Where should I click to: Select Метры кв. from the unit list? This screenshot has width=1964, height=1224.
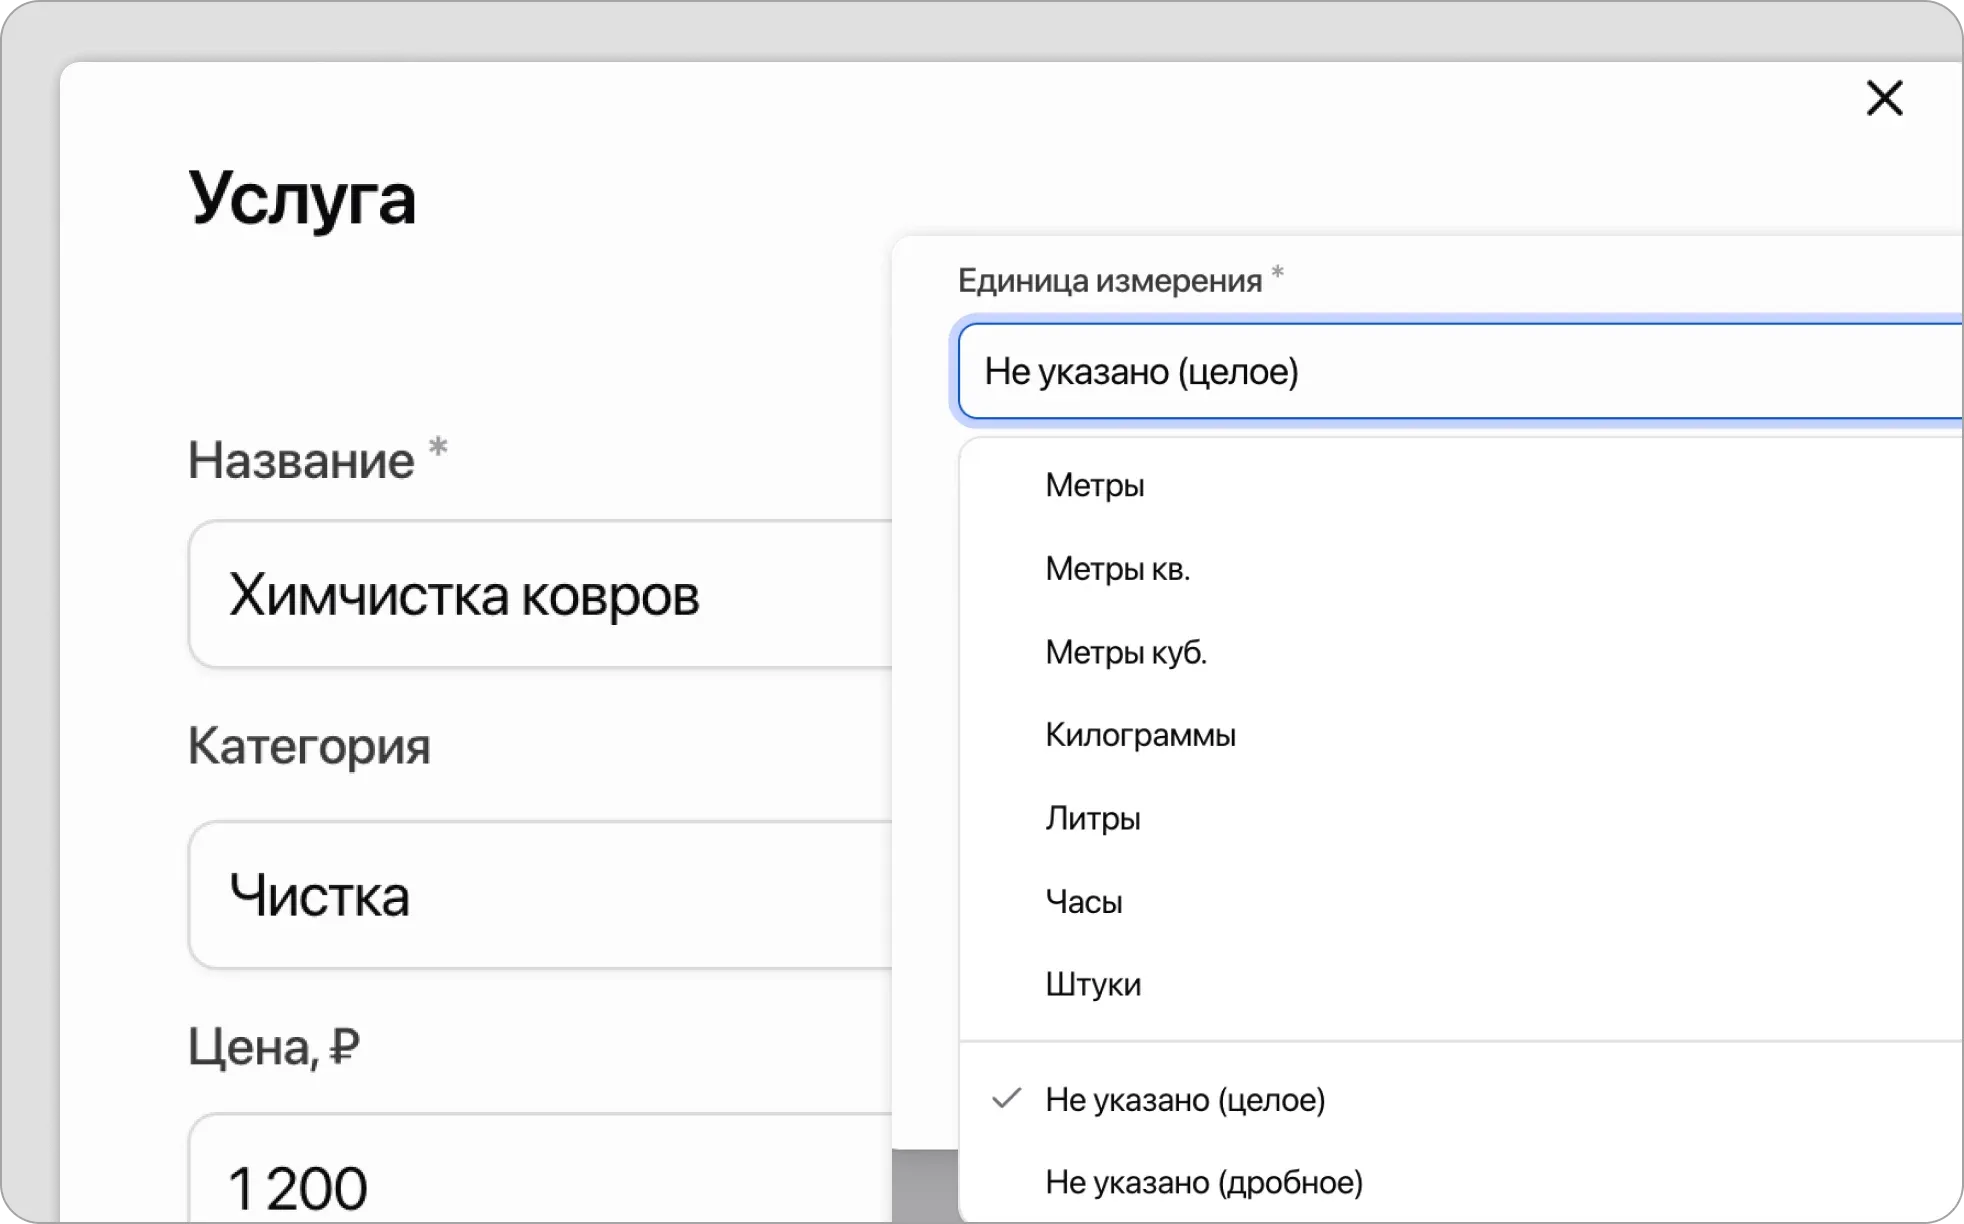[1117, 568]
